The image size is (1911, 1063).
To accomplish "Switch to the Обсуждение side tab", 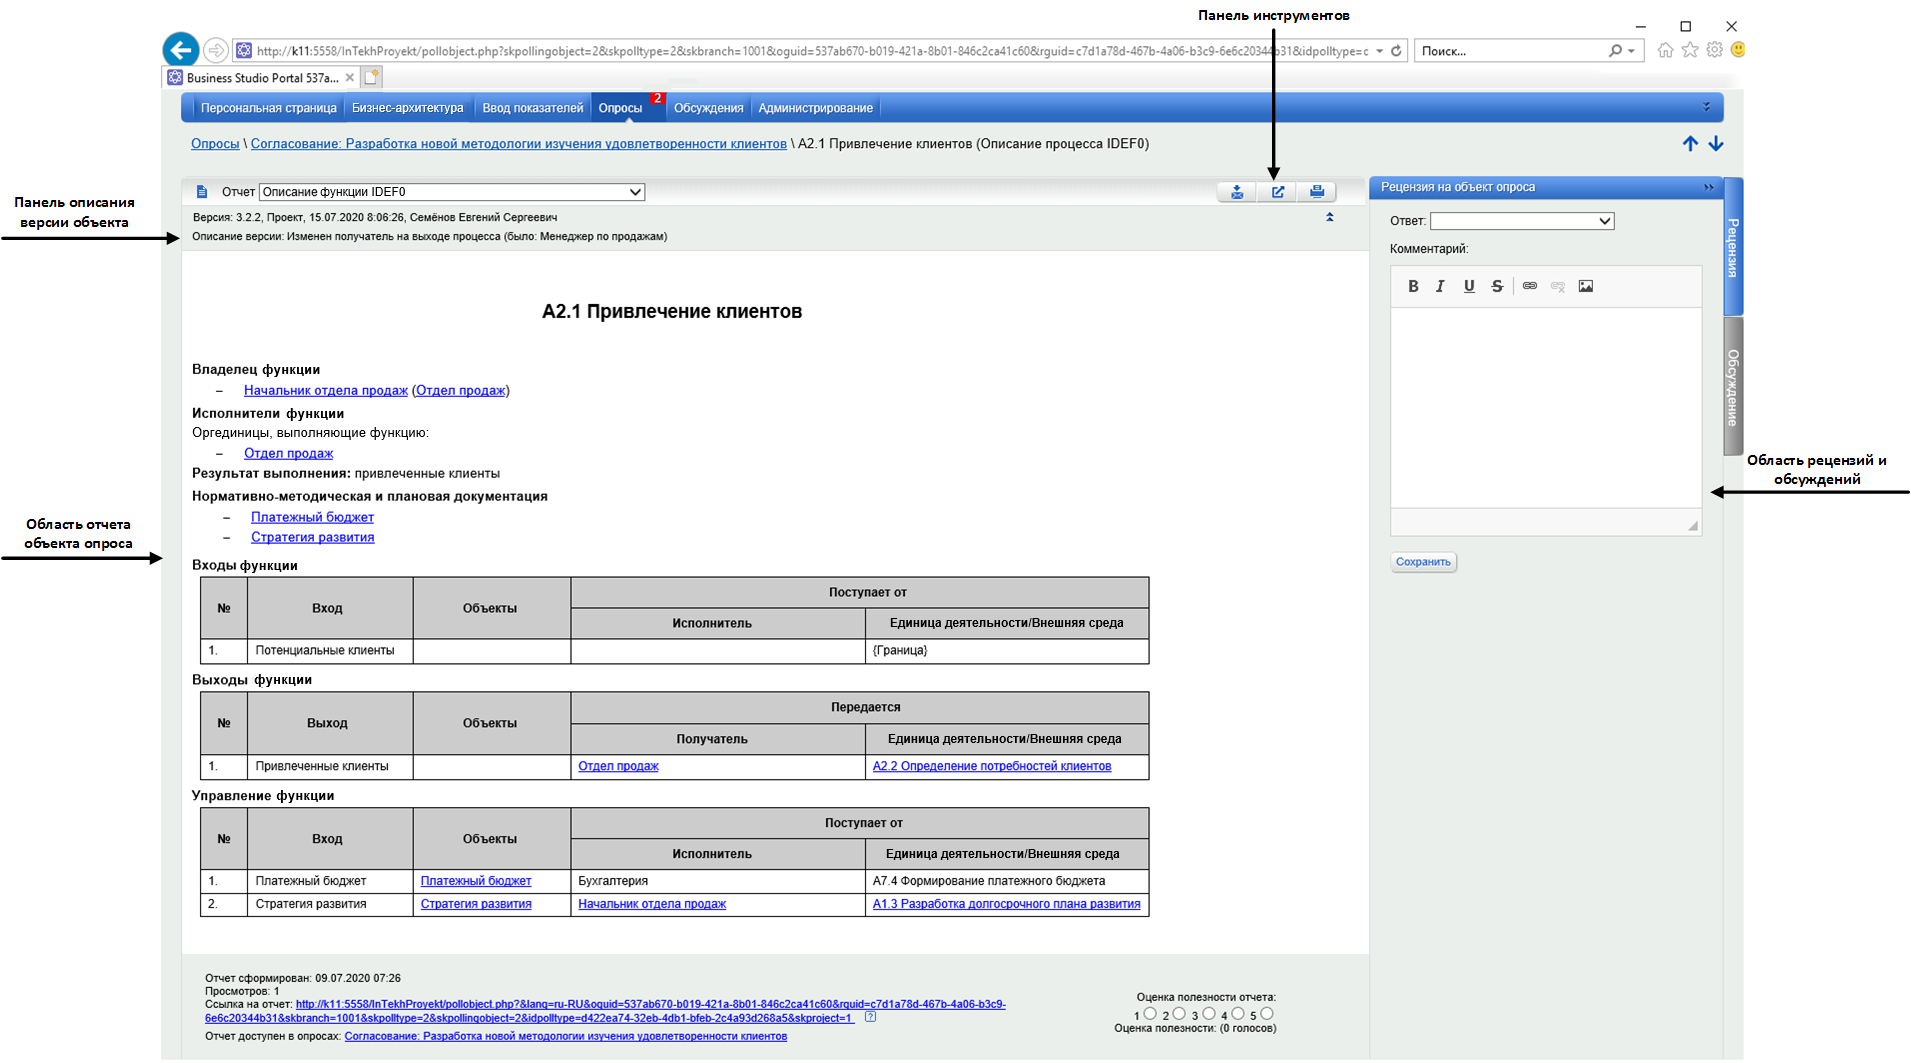I will click(1733, 386).
